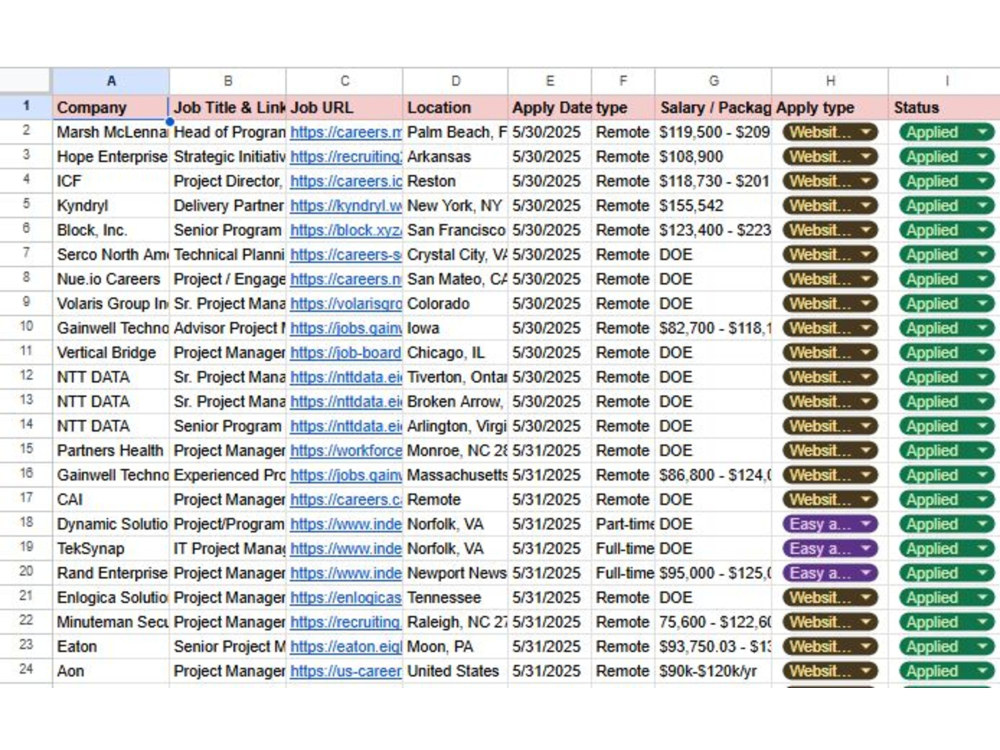The height and width of the screenshot is (750, 1000).
Task: Select the $155,542 salary cell
Action: pyautogui.click(x=714, y=206)
